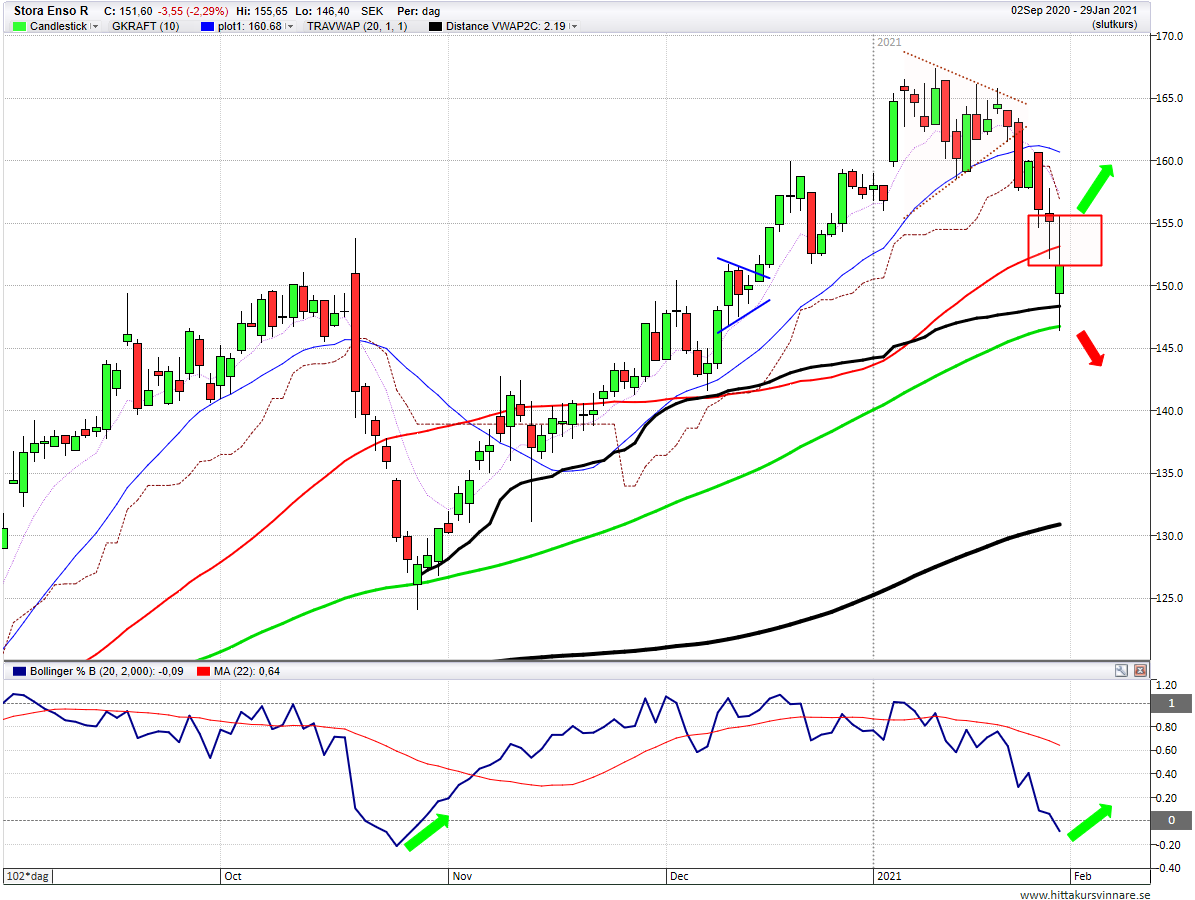Select the TRAVWAP (20, 1, 1) indicator label
The width and height of the screenshot is (1195, 900).
click(x=357, y=26)
